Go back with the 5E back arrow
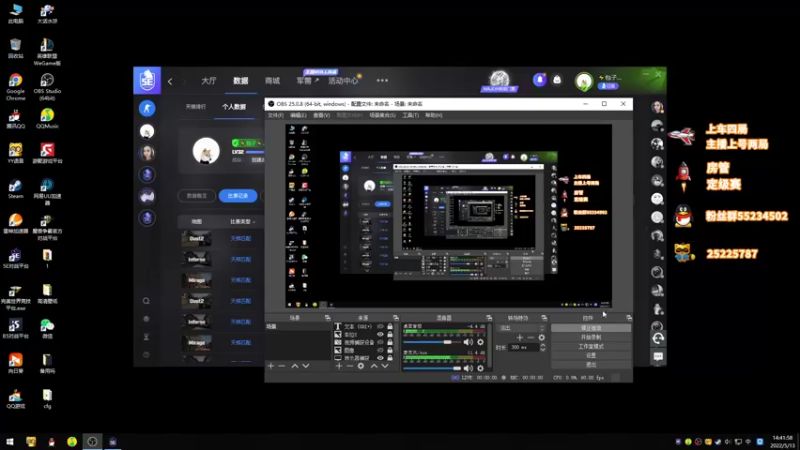This screenshot has height=450, width=800. (170, 81)
